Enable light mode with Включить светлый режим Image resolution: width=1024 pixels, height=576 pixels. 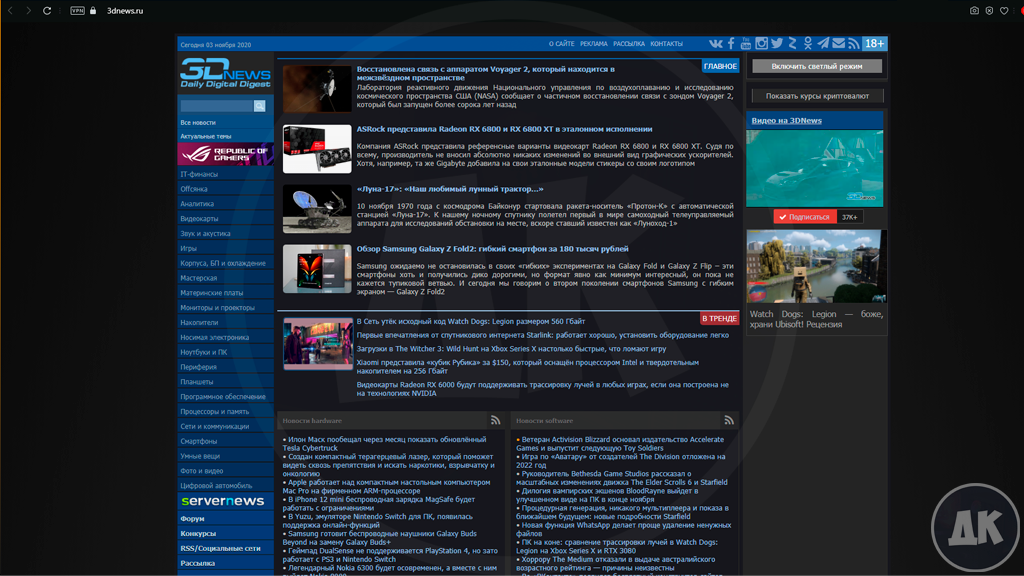[x=817, y=66]
